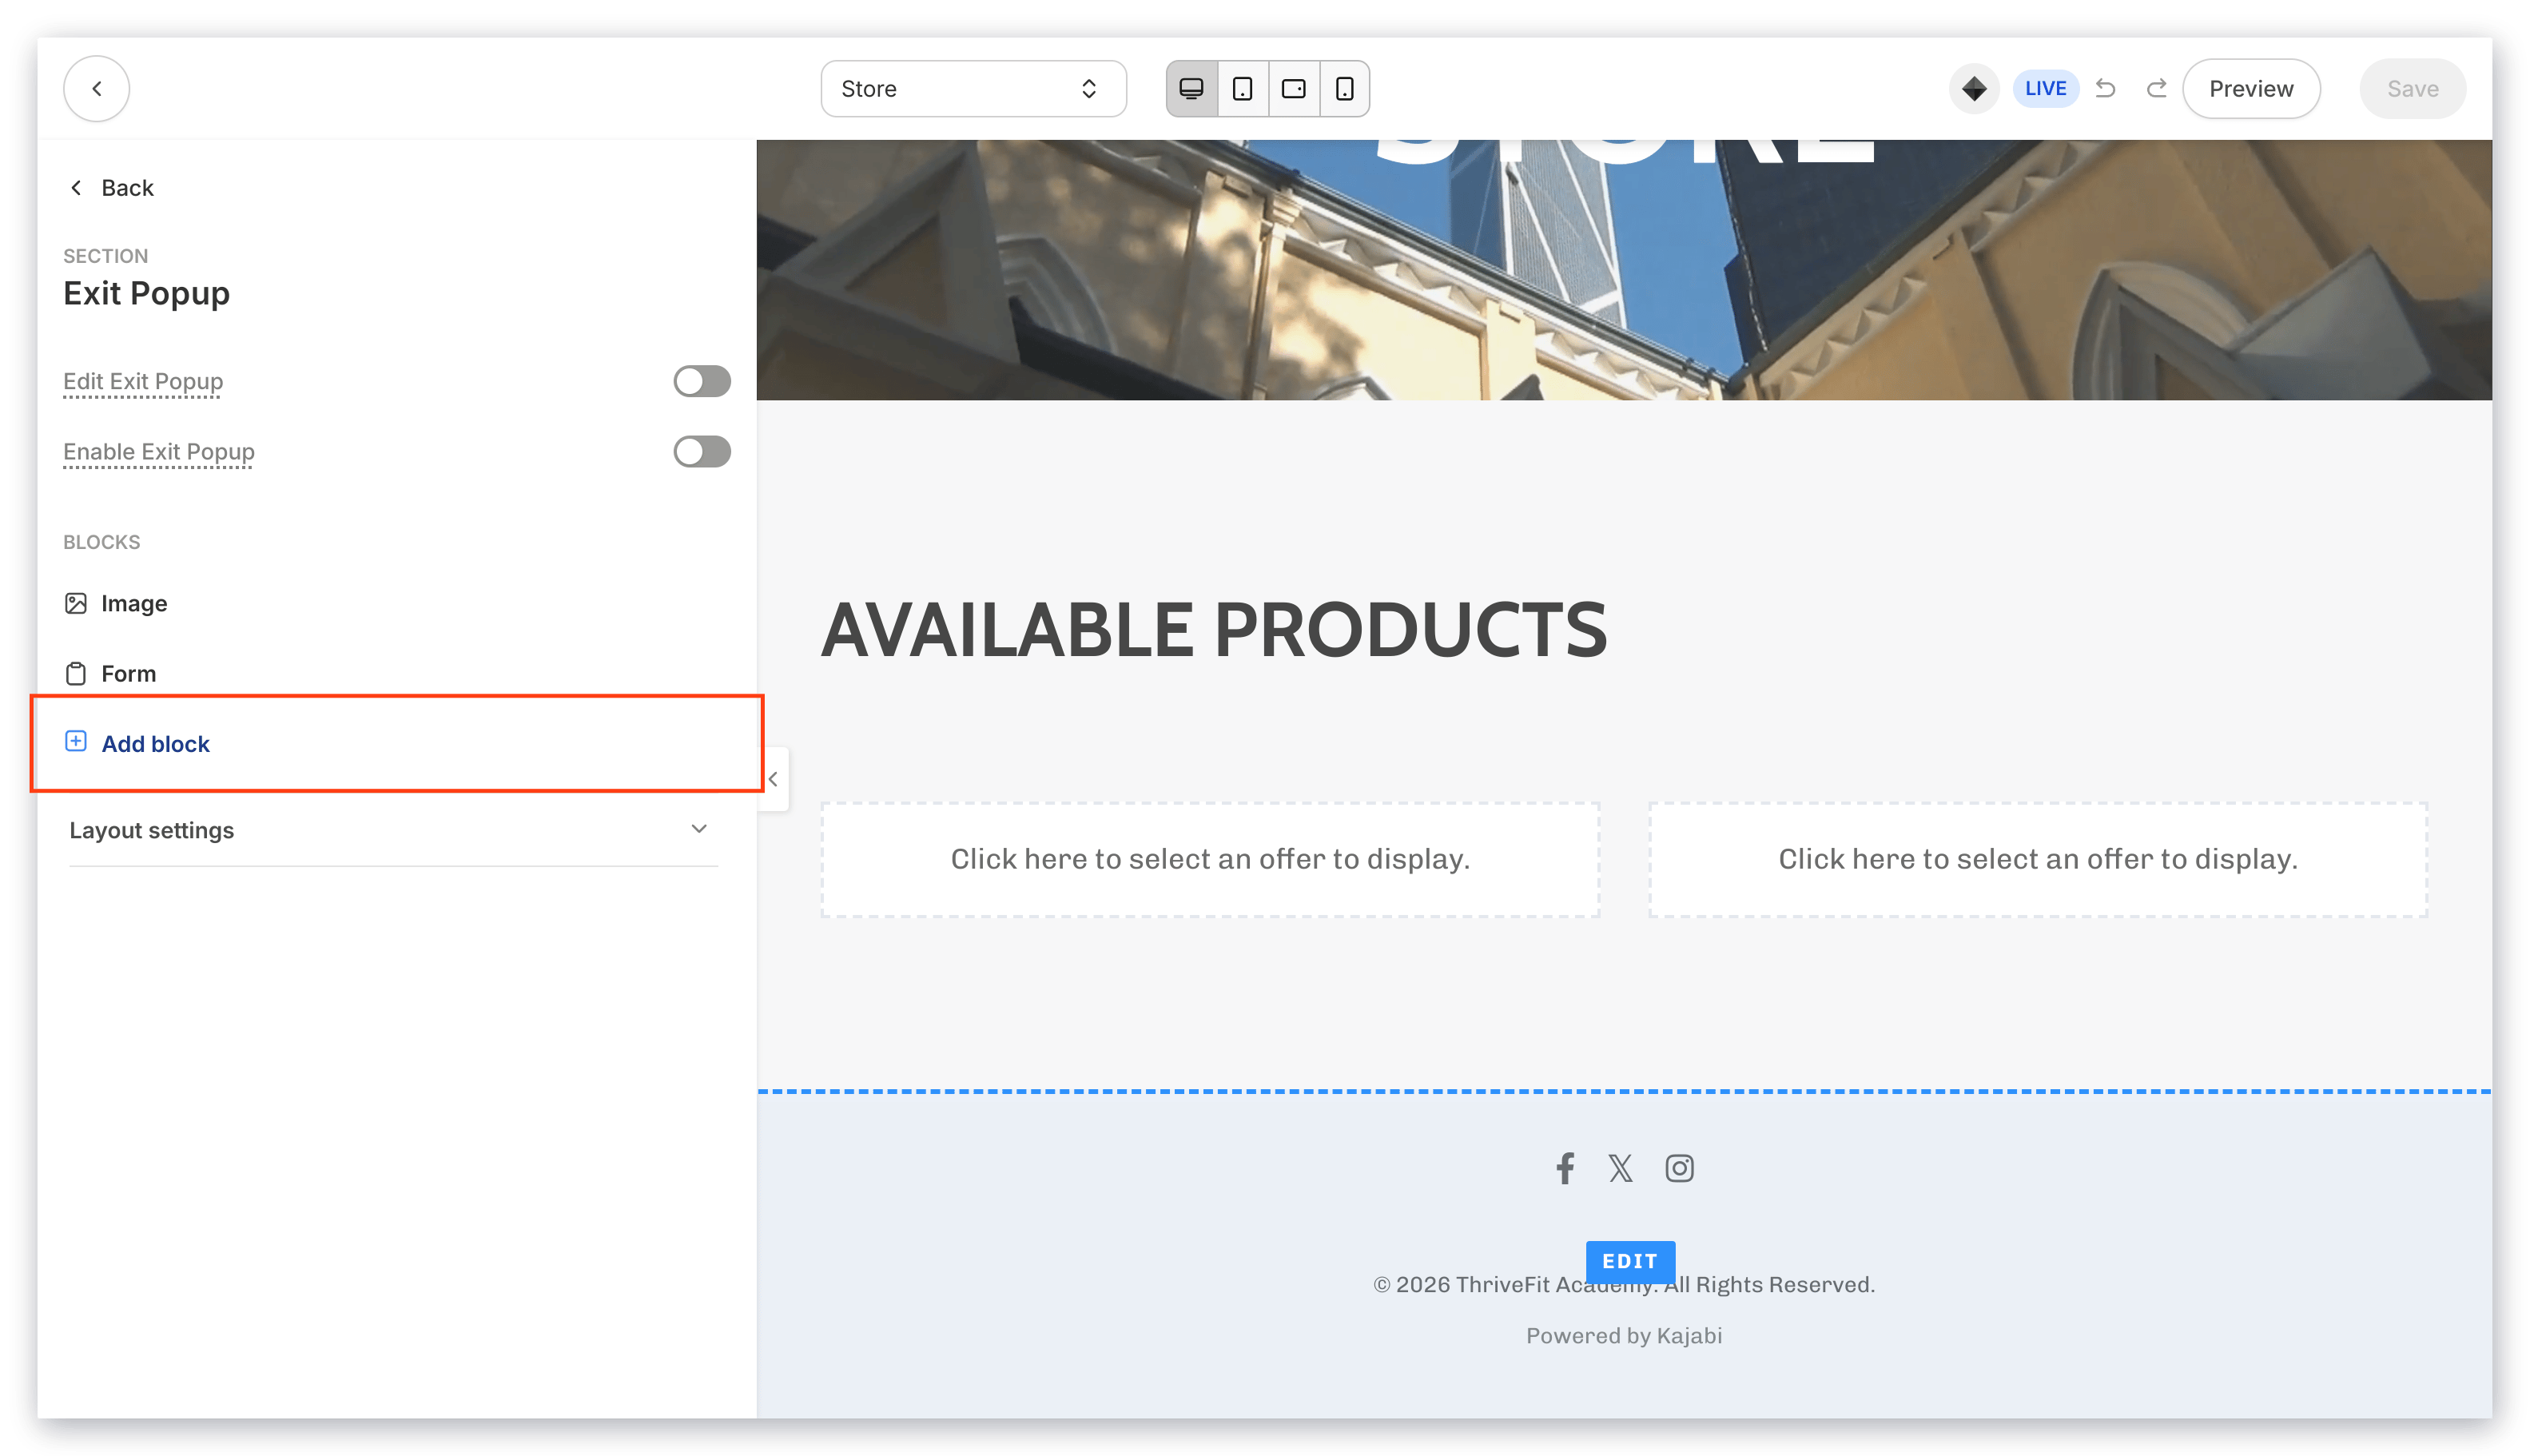This screenshot has height=1456, width=2530.
Task: Go Back to the sections list
Action: 111,188
